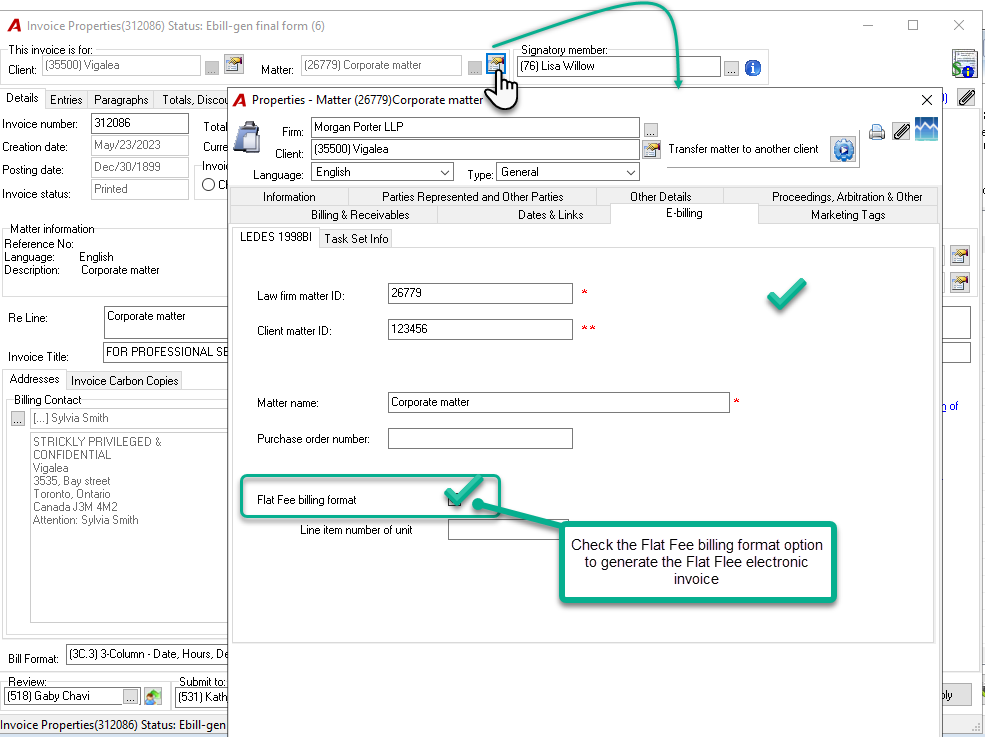Viewport: 985px width, 737px height.
Task: Click the Invoice number field showing 312086
Action: pyautogui.click(x=140, y=123)
